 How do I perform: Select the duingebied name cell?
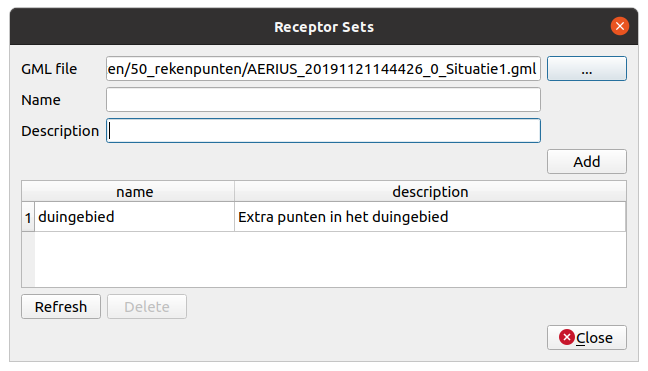tap(135, 217)
